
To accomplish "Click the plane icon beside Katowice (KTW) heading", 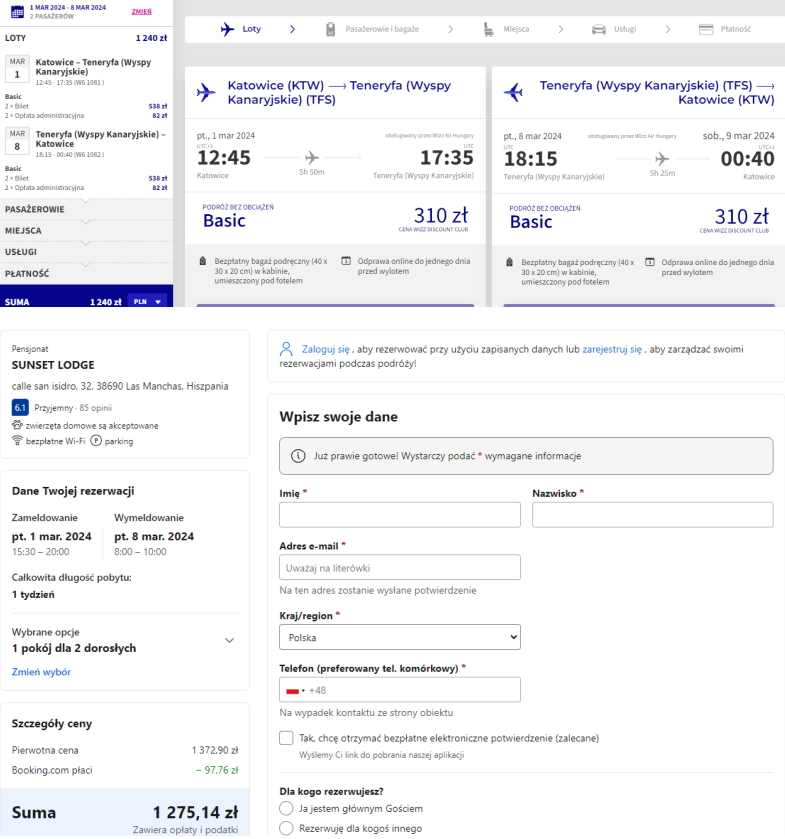I will click(x=206, y=92).
